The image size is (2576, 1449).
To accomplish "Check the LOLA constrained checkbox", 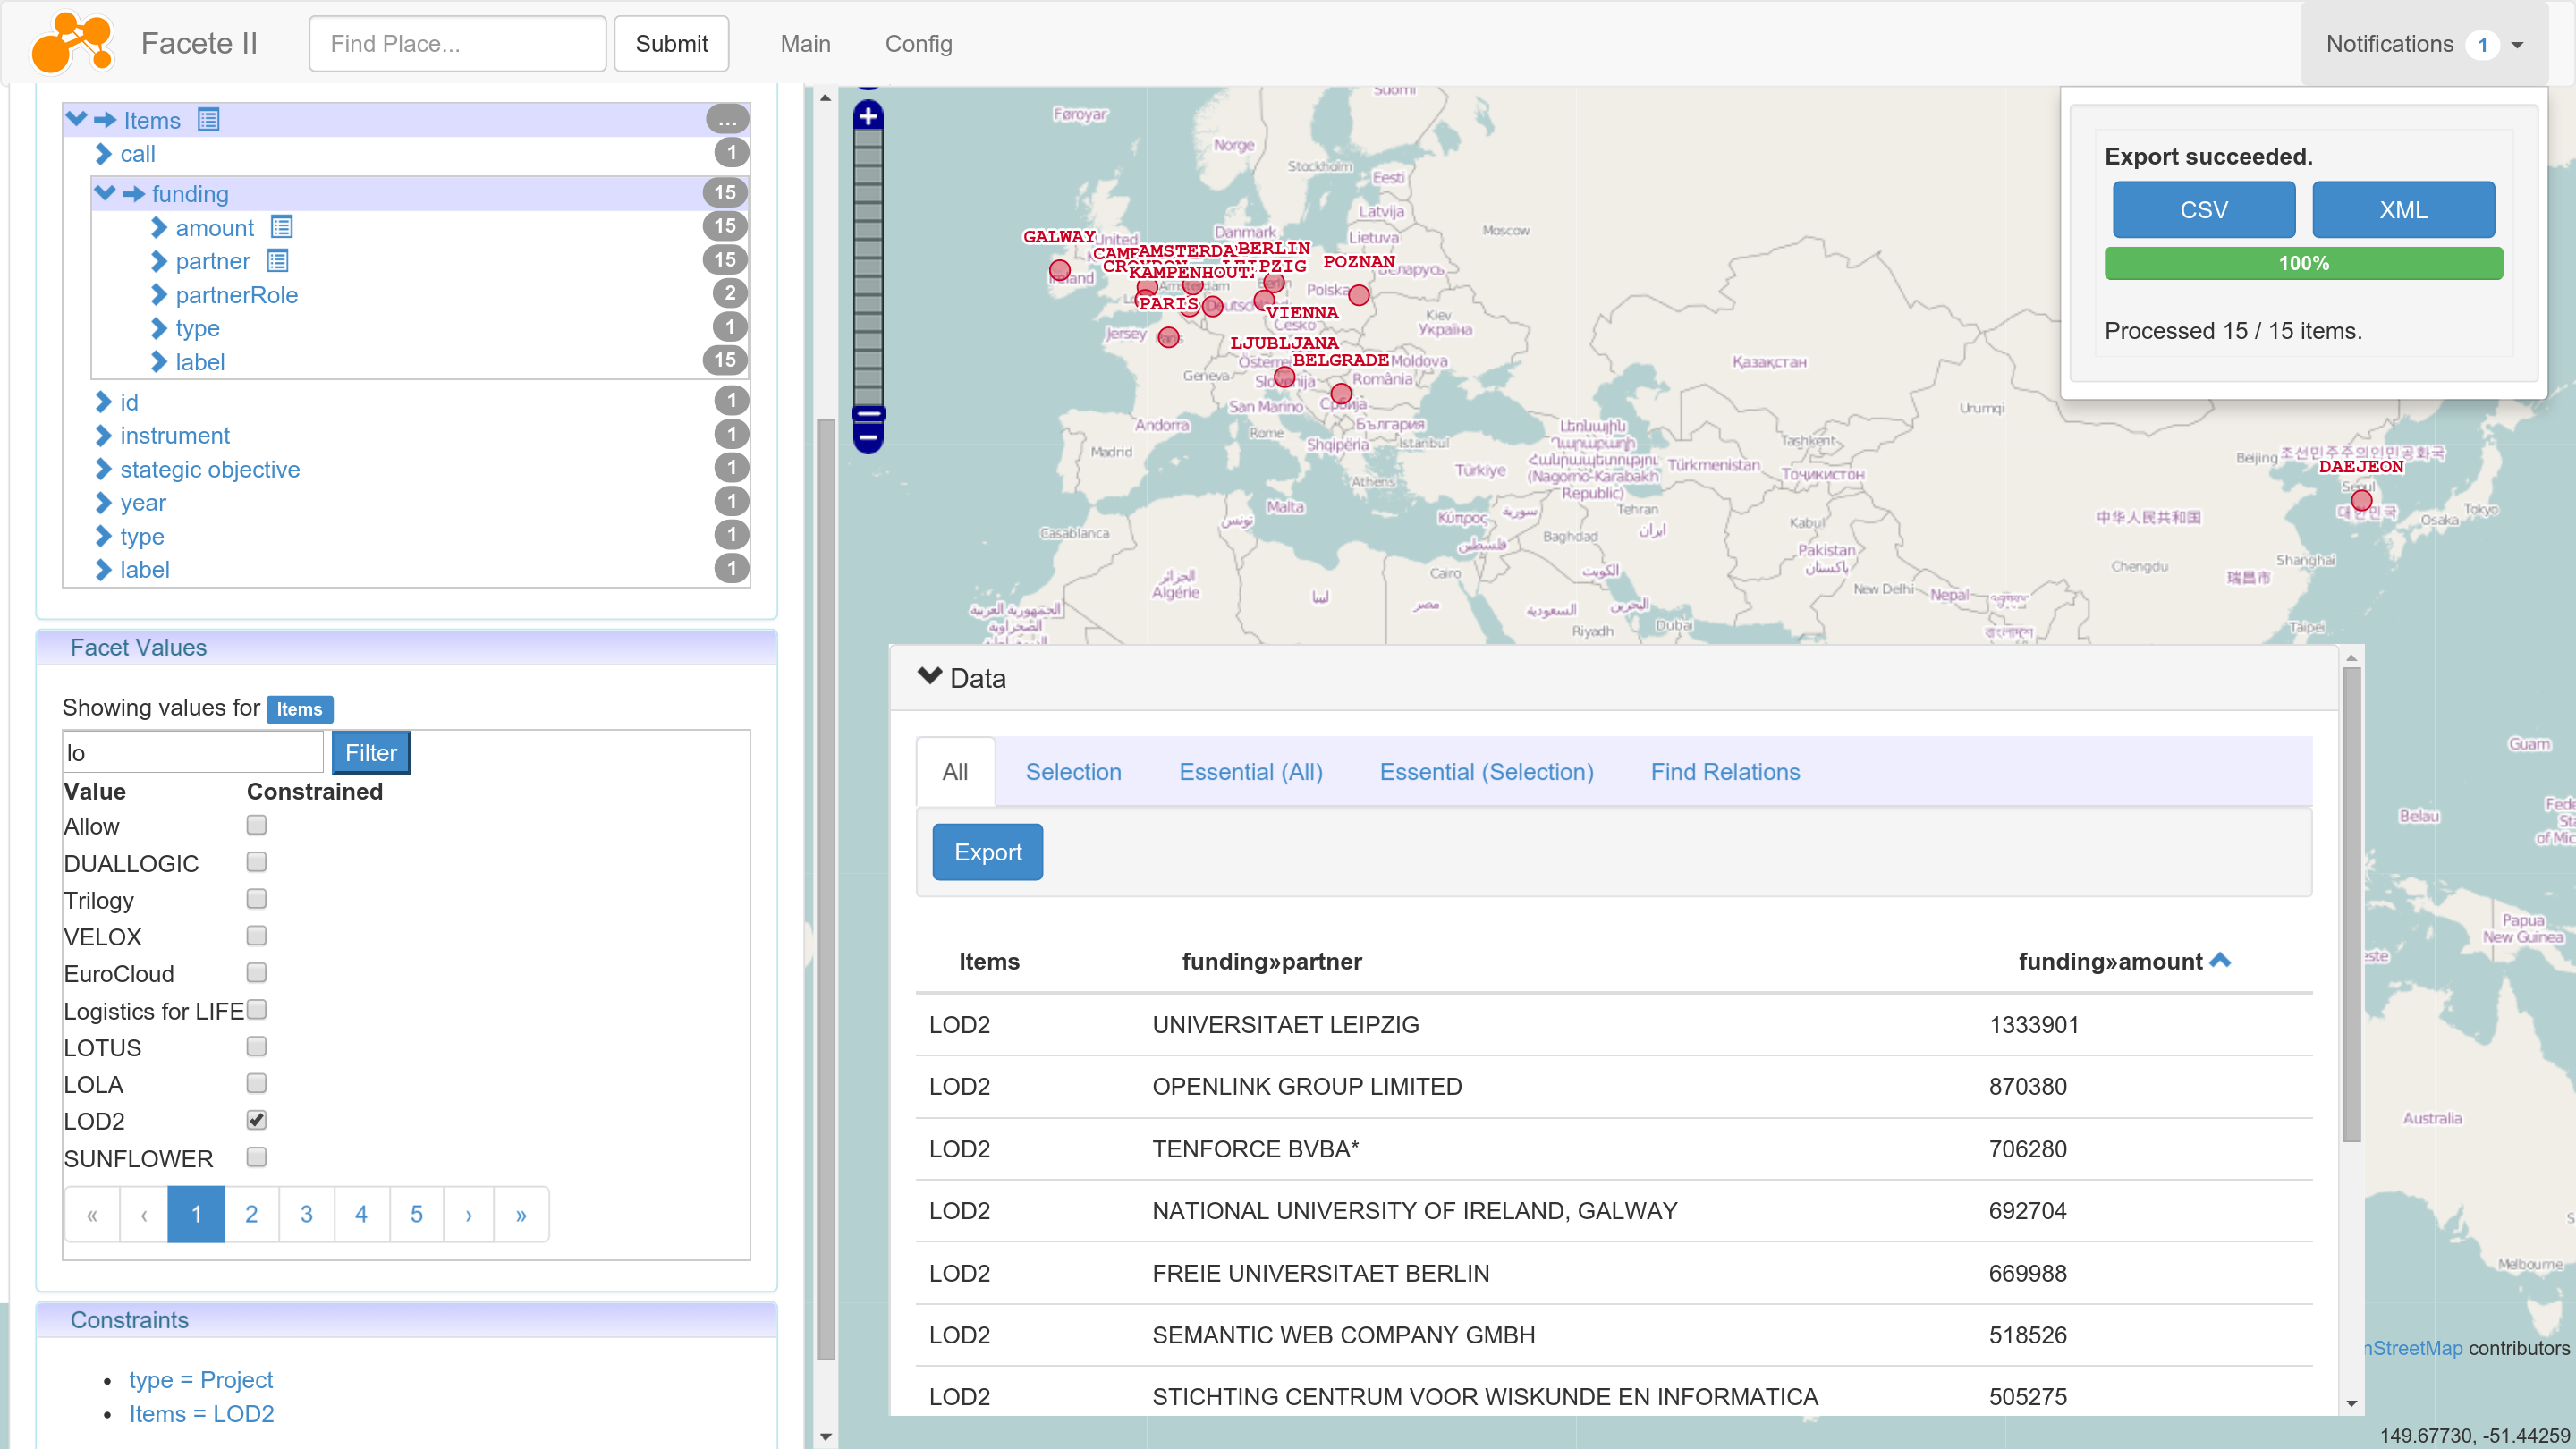I will click(x=256, y=1083).
